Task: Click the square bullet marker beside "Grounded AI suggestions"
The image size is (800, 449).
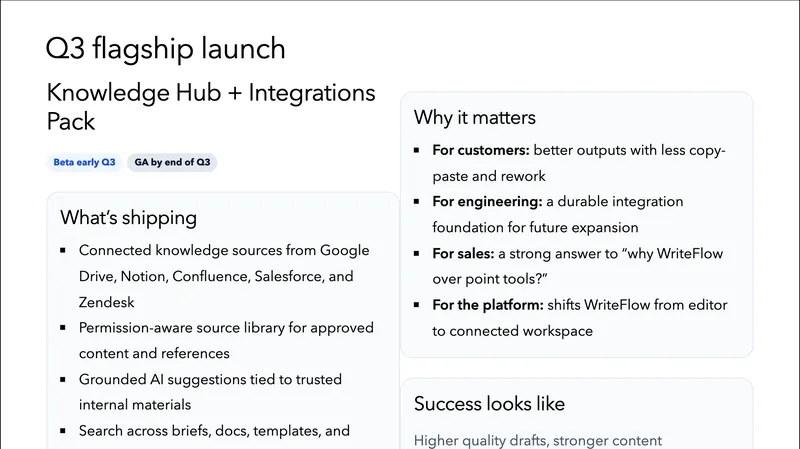Action: click(63, 380)
